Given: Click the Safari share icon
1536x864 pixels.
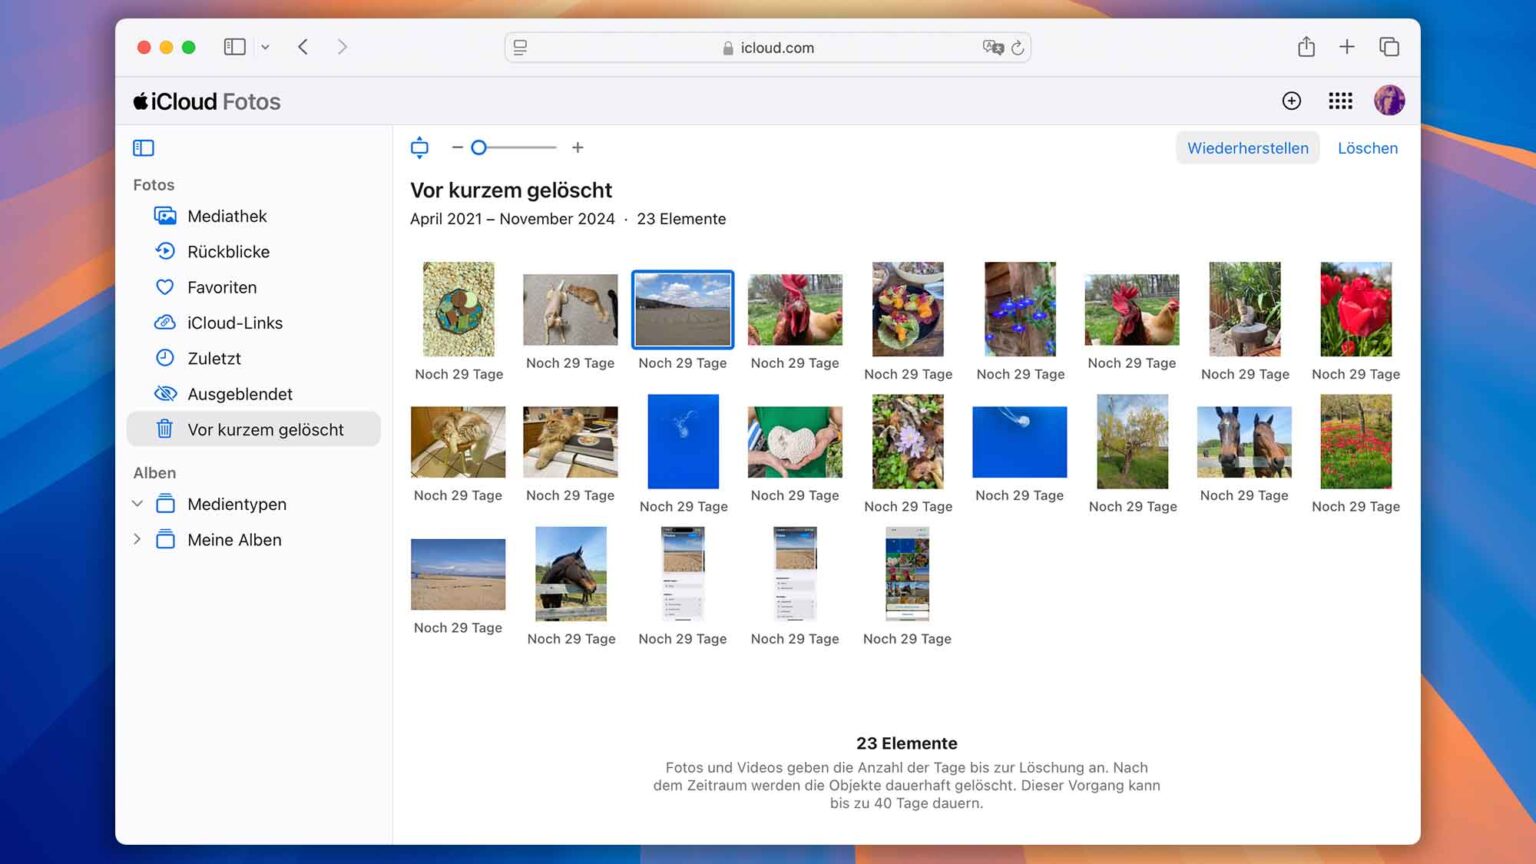Looking at the screenshot, I should click(1306, 47).
